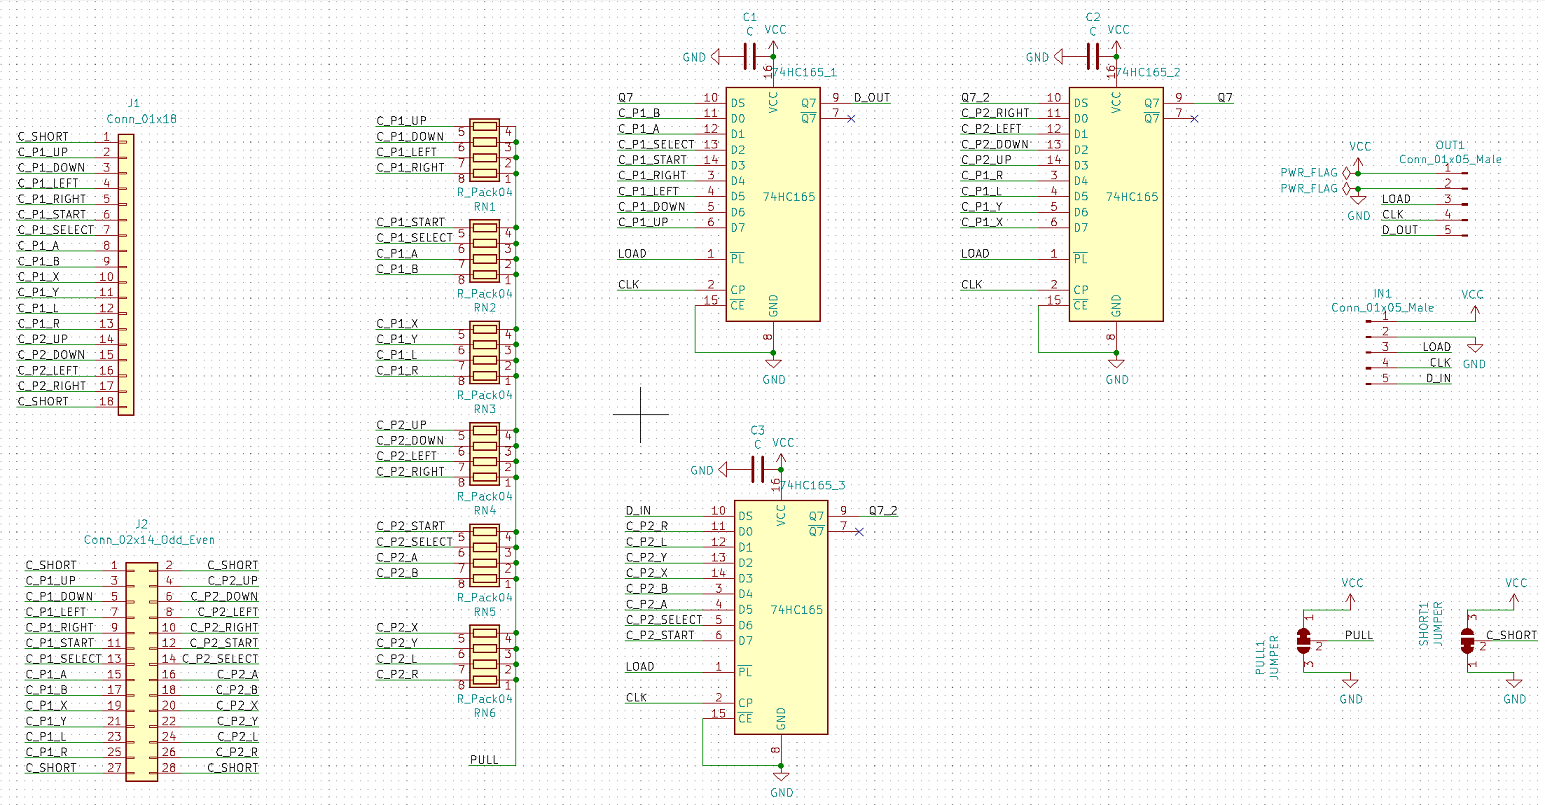The image size is (1545, 805).
Task: Click capacitor C1 symbol
Action: pyautogui.click(x=750, y=57)
